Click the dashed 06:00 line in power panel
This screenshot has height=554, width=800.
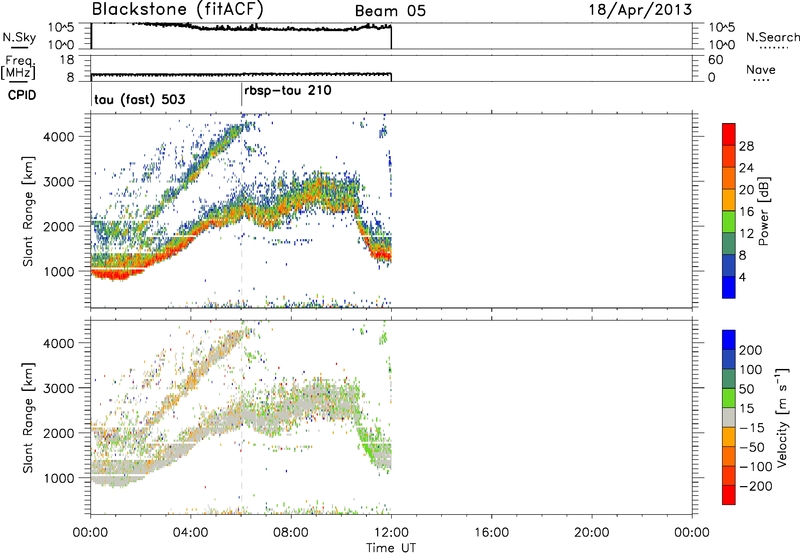tap(241, 211)
